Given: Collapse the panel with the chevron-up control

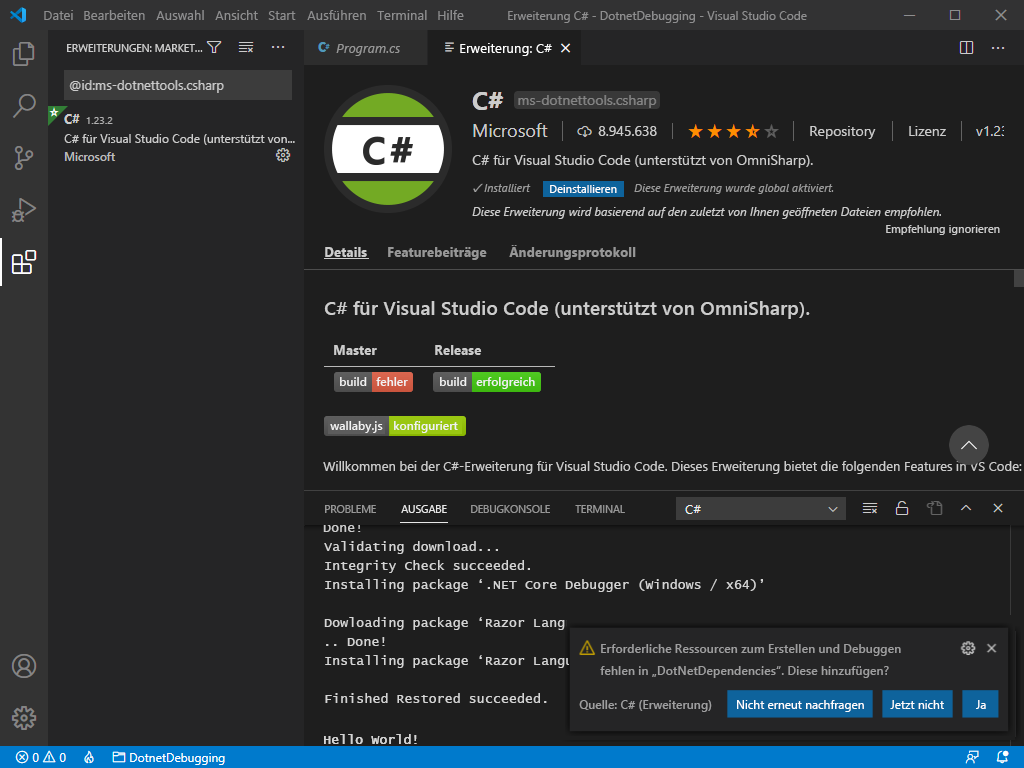Looking at the screenshot, I should pos(965,508).
